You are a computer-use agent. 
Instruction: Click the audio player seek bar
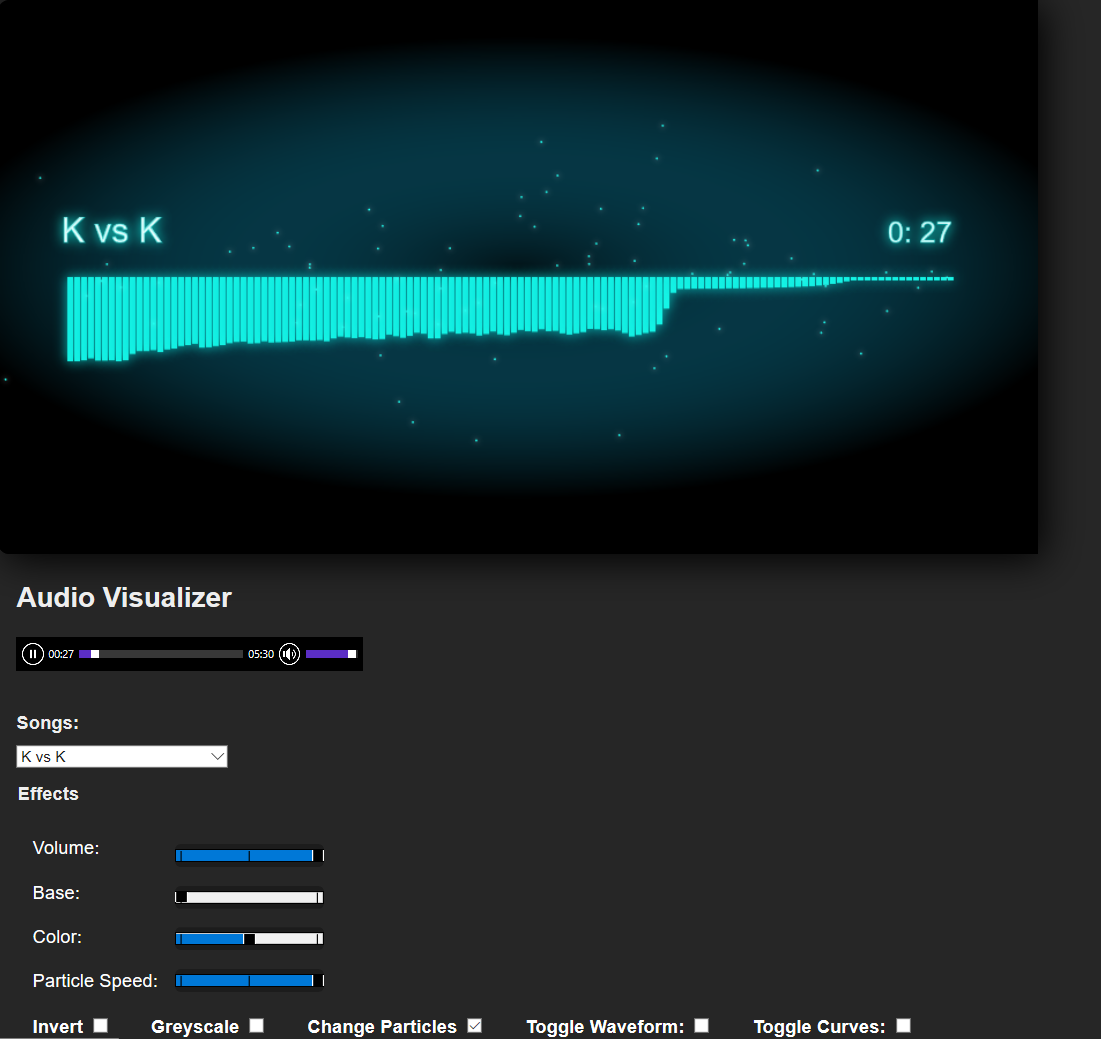pos(161,654)
